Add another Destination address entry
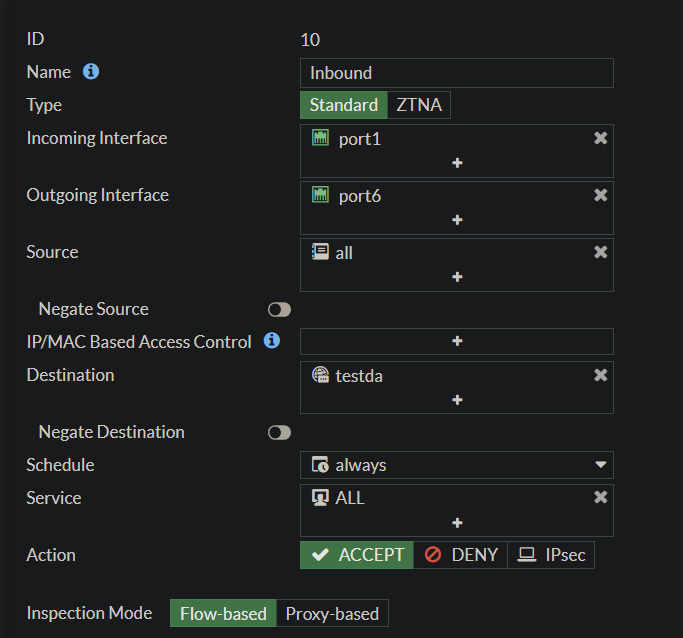This screenshot has height=638, width=683. tap(457, 400)
